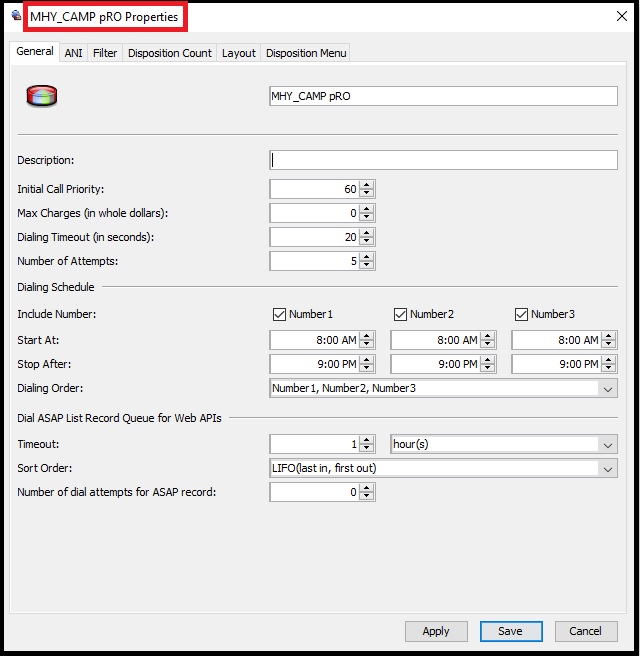Increase Number3 Start At time
This screenshot has height=656, width=640.
click(x=609, y=336)
